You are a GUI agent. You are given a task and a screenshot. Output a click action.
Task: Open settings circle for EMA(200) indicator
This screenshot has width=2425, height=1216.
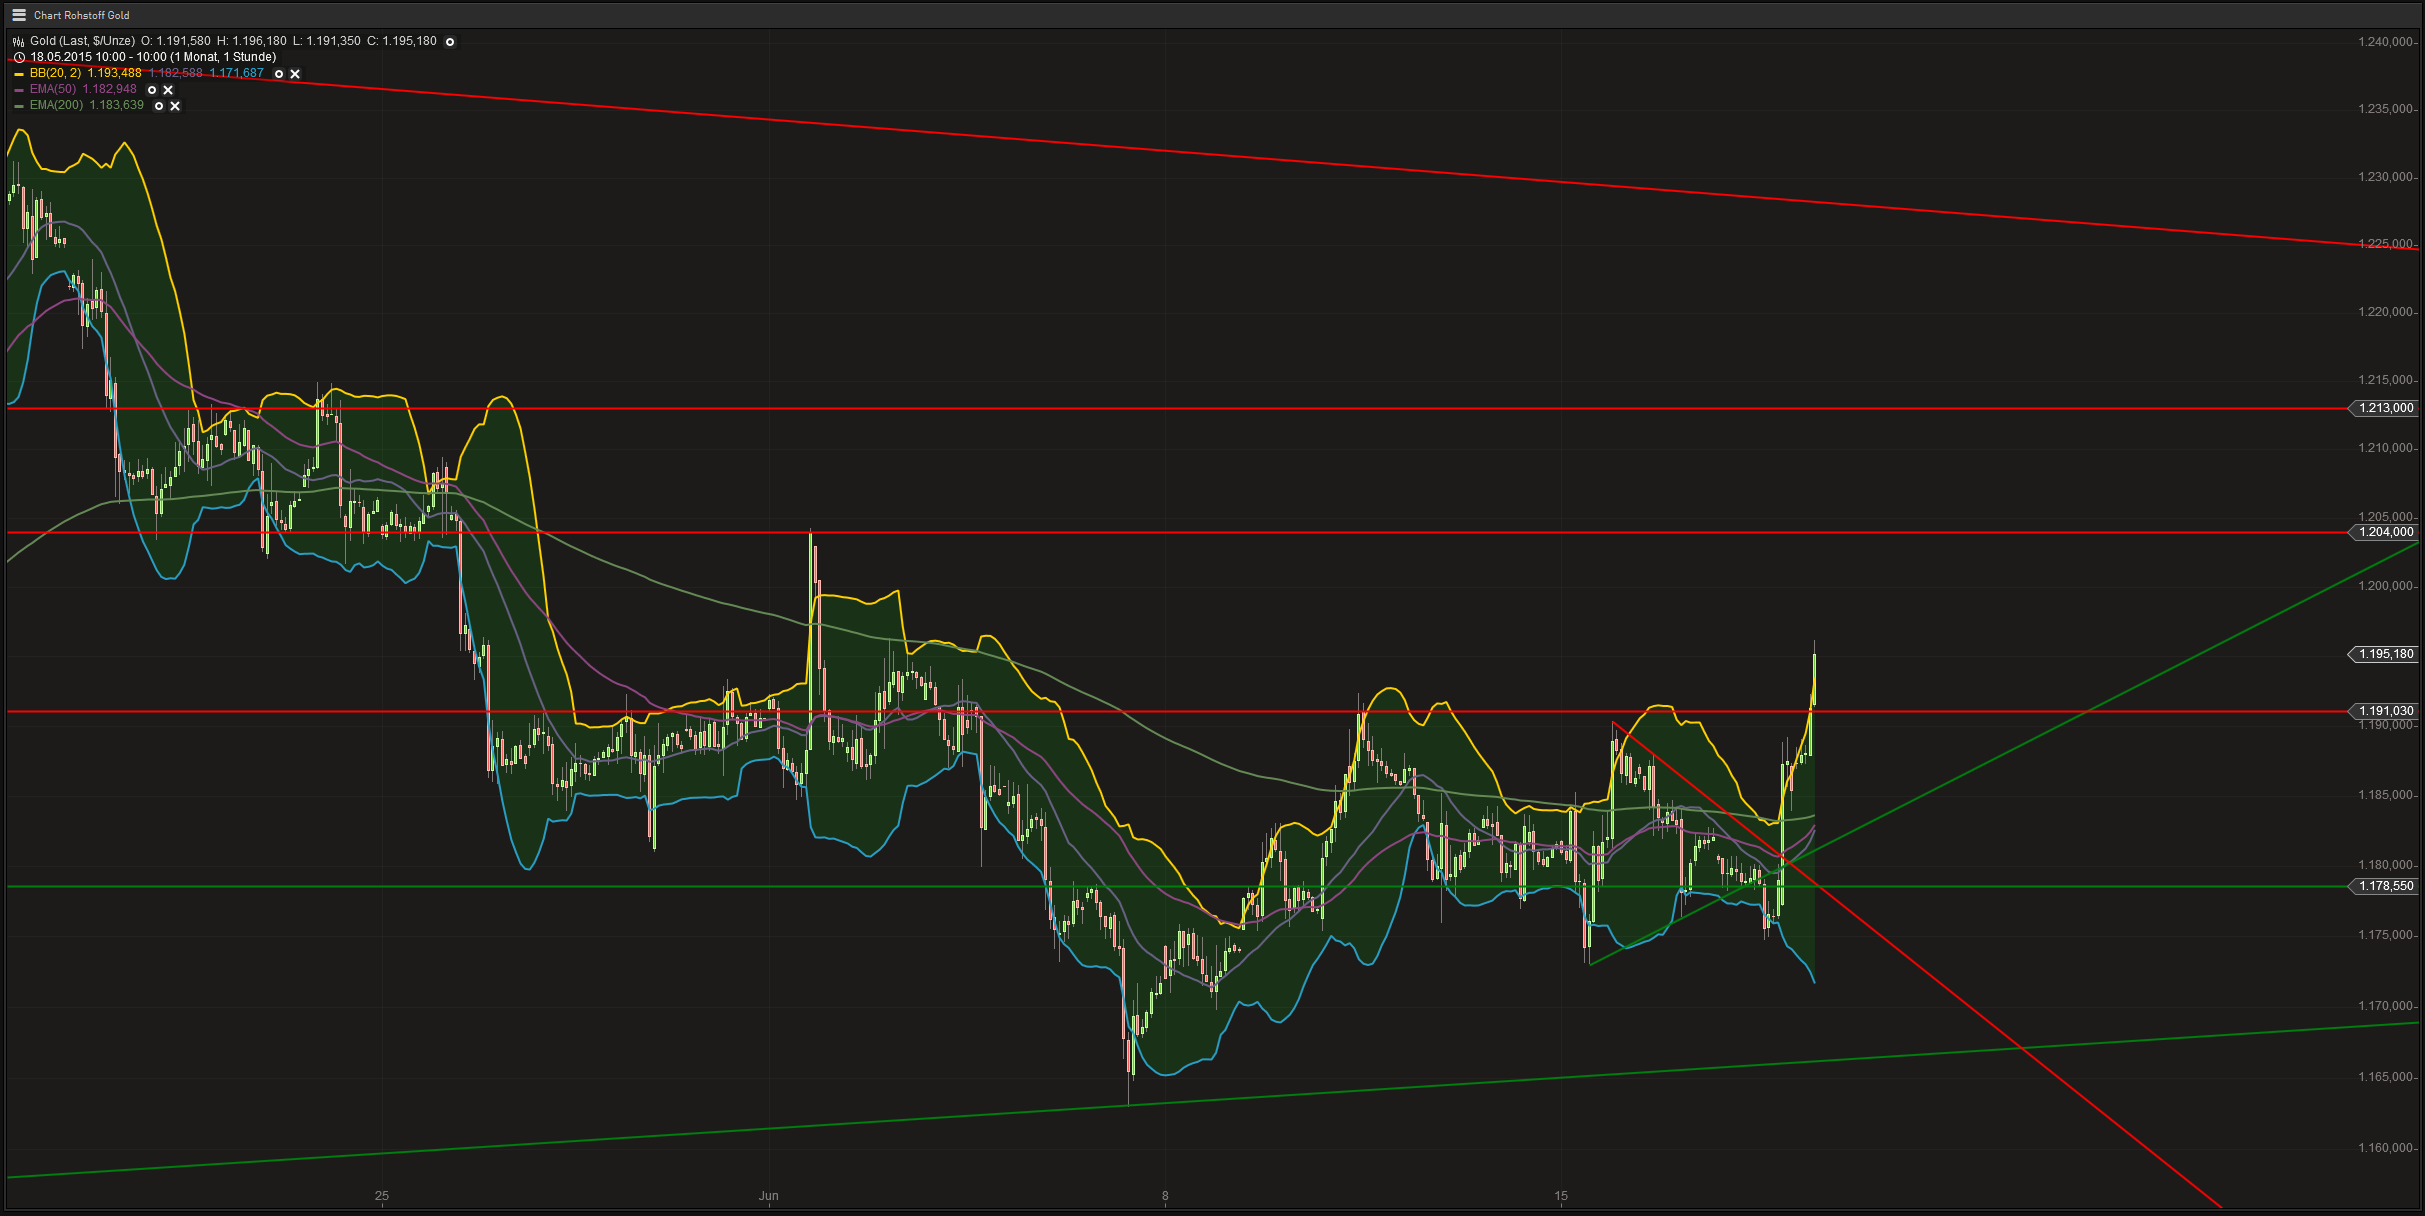(159, 106)
